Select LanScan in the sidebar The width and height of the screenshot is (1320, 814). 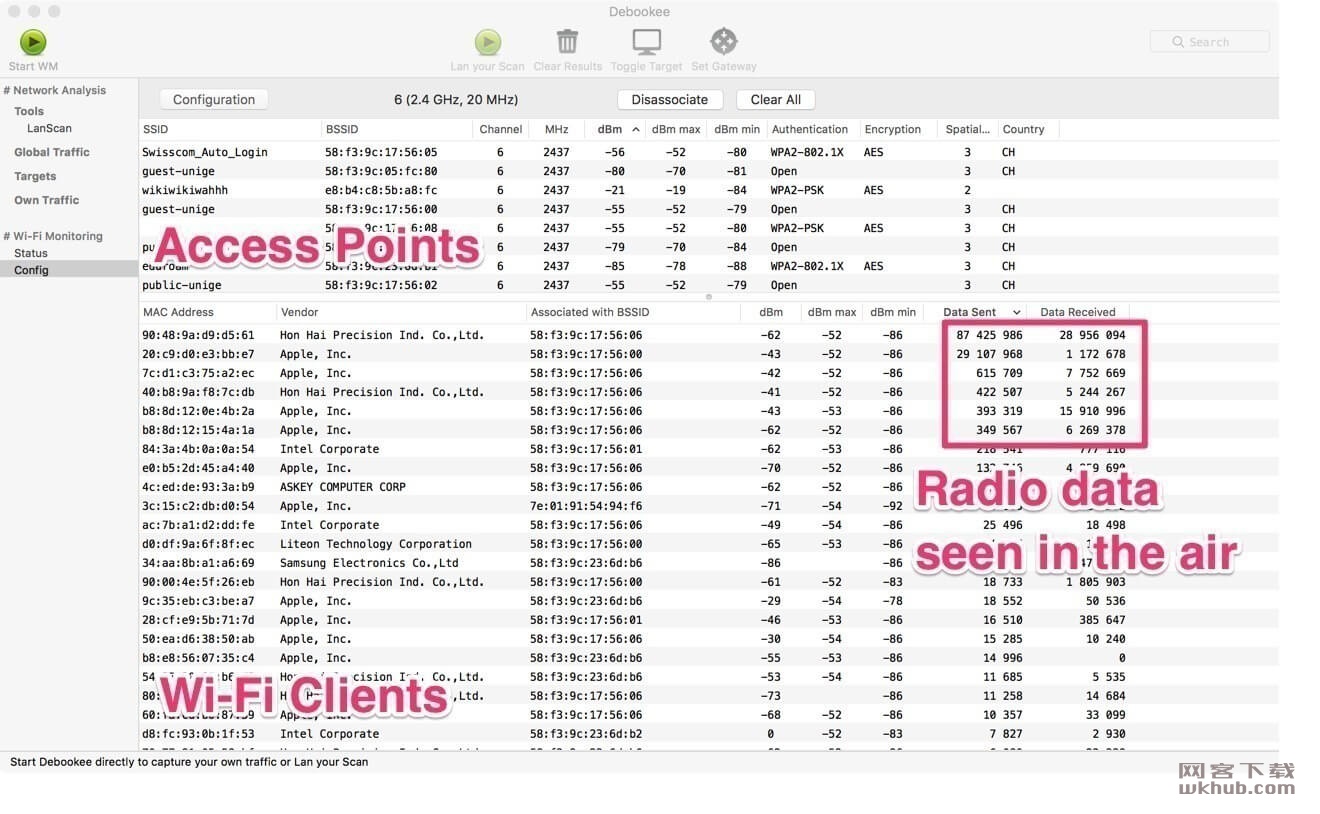pos(49,128)
